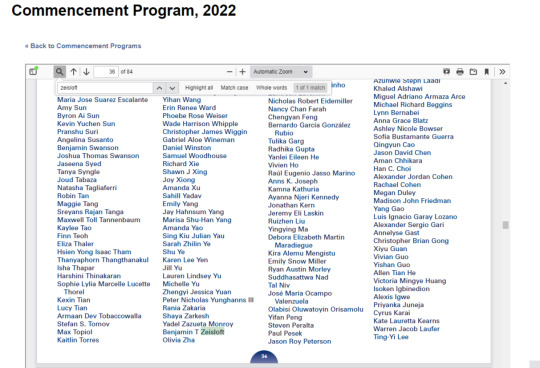Click the name Radhika Gupta

pos(291,149)
